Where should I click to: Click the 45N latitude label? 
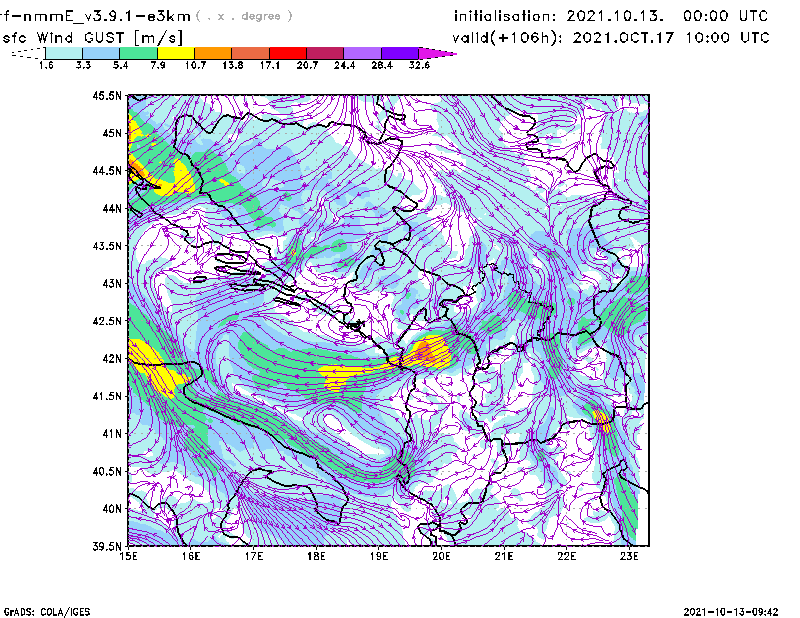click(x=112, y=133)
